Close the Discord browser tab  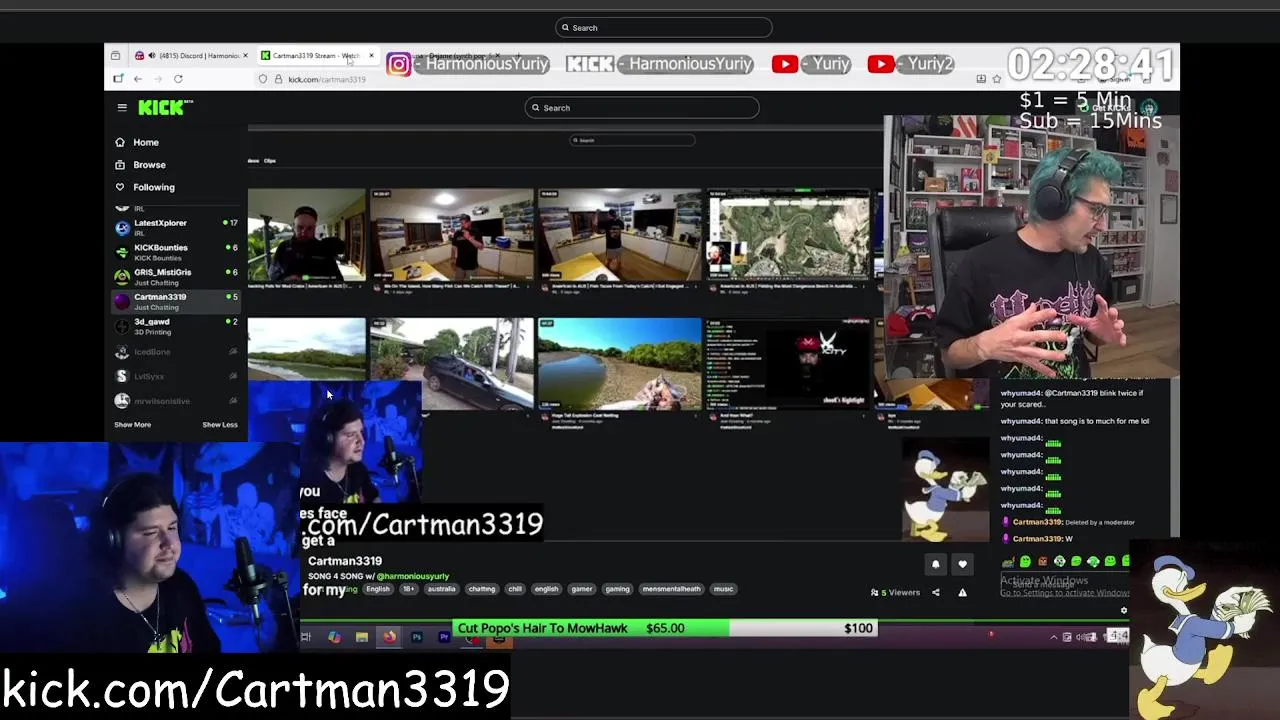246,56
